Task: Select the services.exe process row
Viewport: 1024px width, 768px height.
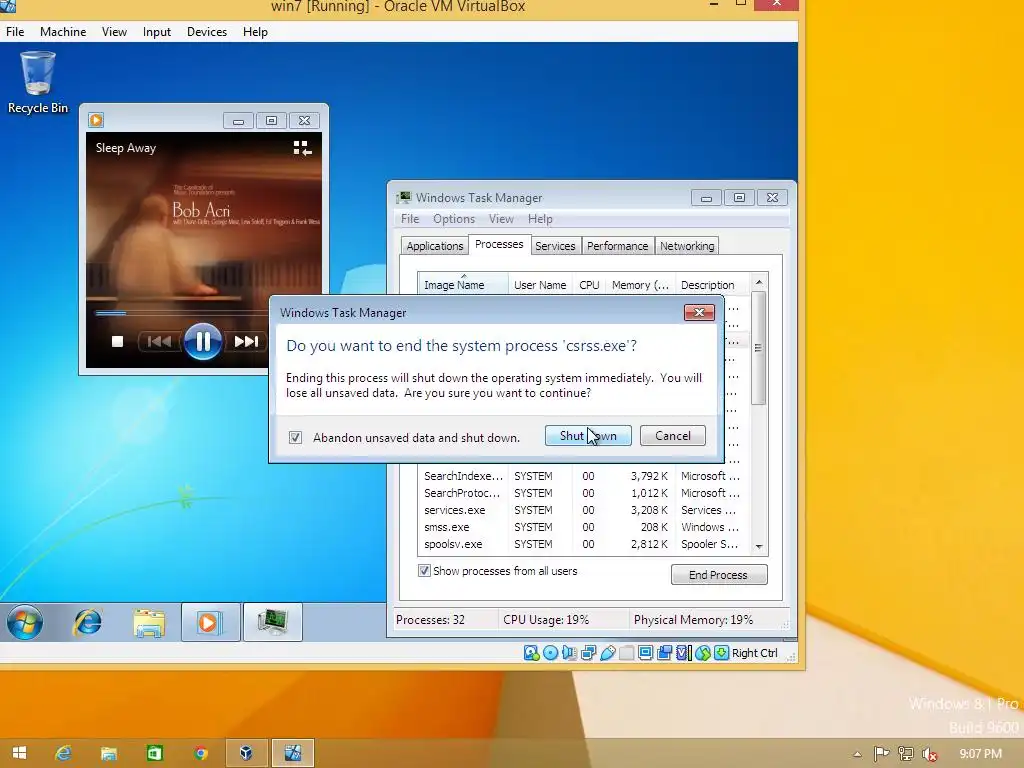Action: point(584,510)
